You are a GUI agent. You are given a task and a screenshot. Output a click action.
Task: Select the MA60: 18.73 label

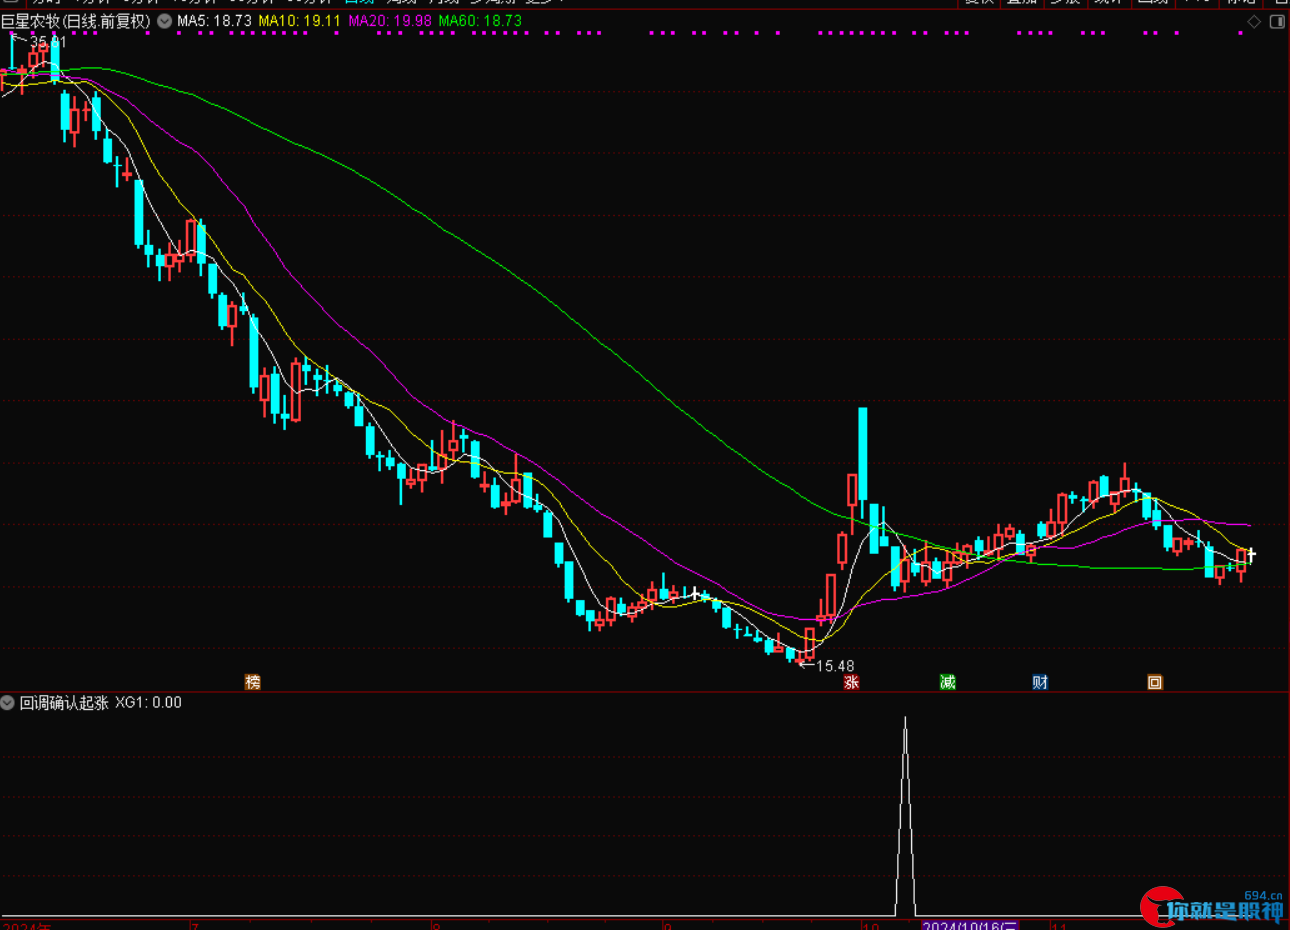[x=480, y=21]
